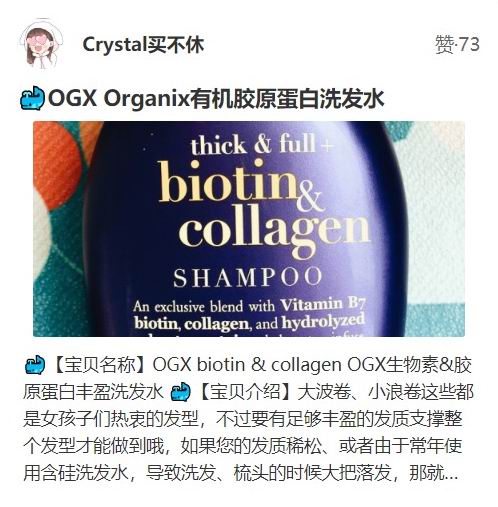This screenshot has height=507, width=498.
Task: Click the thick & full + text on bottle
Action: click(262, 144)
